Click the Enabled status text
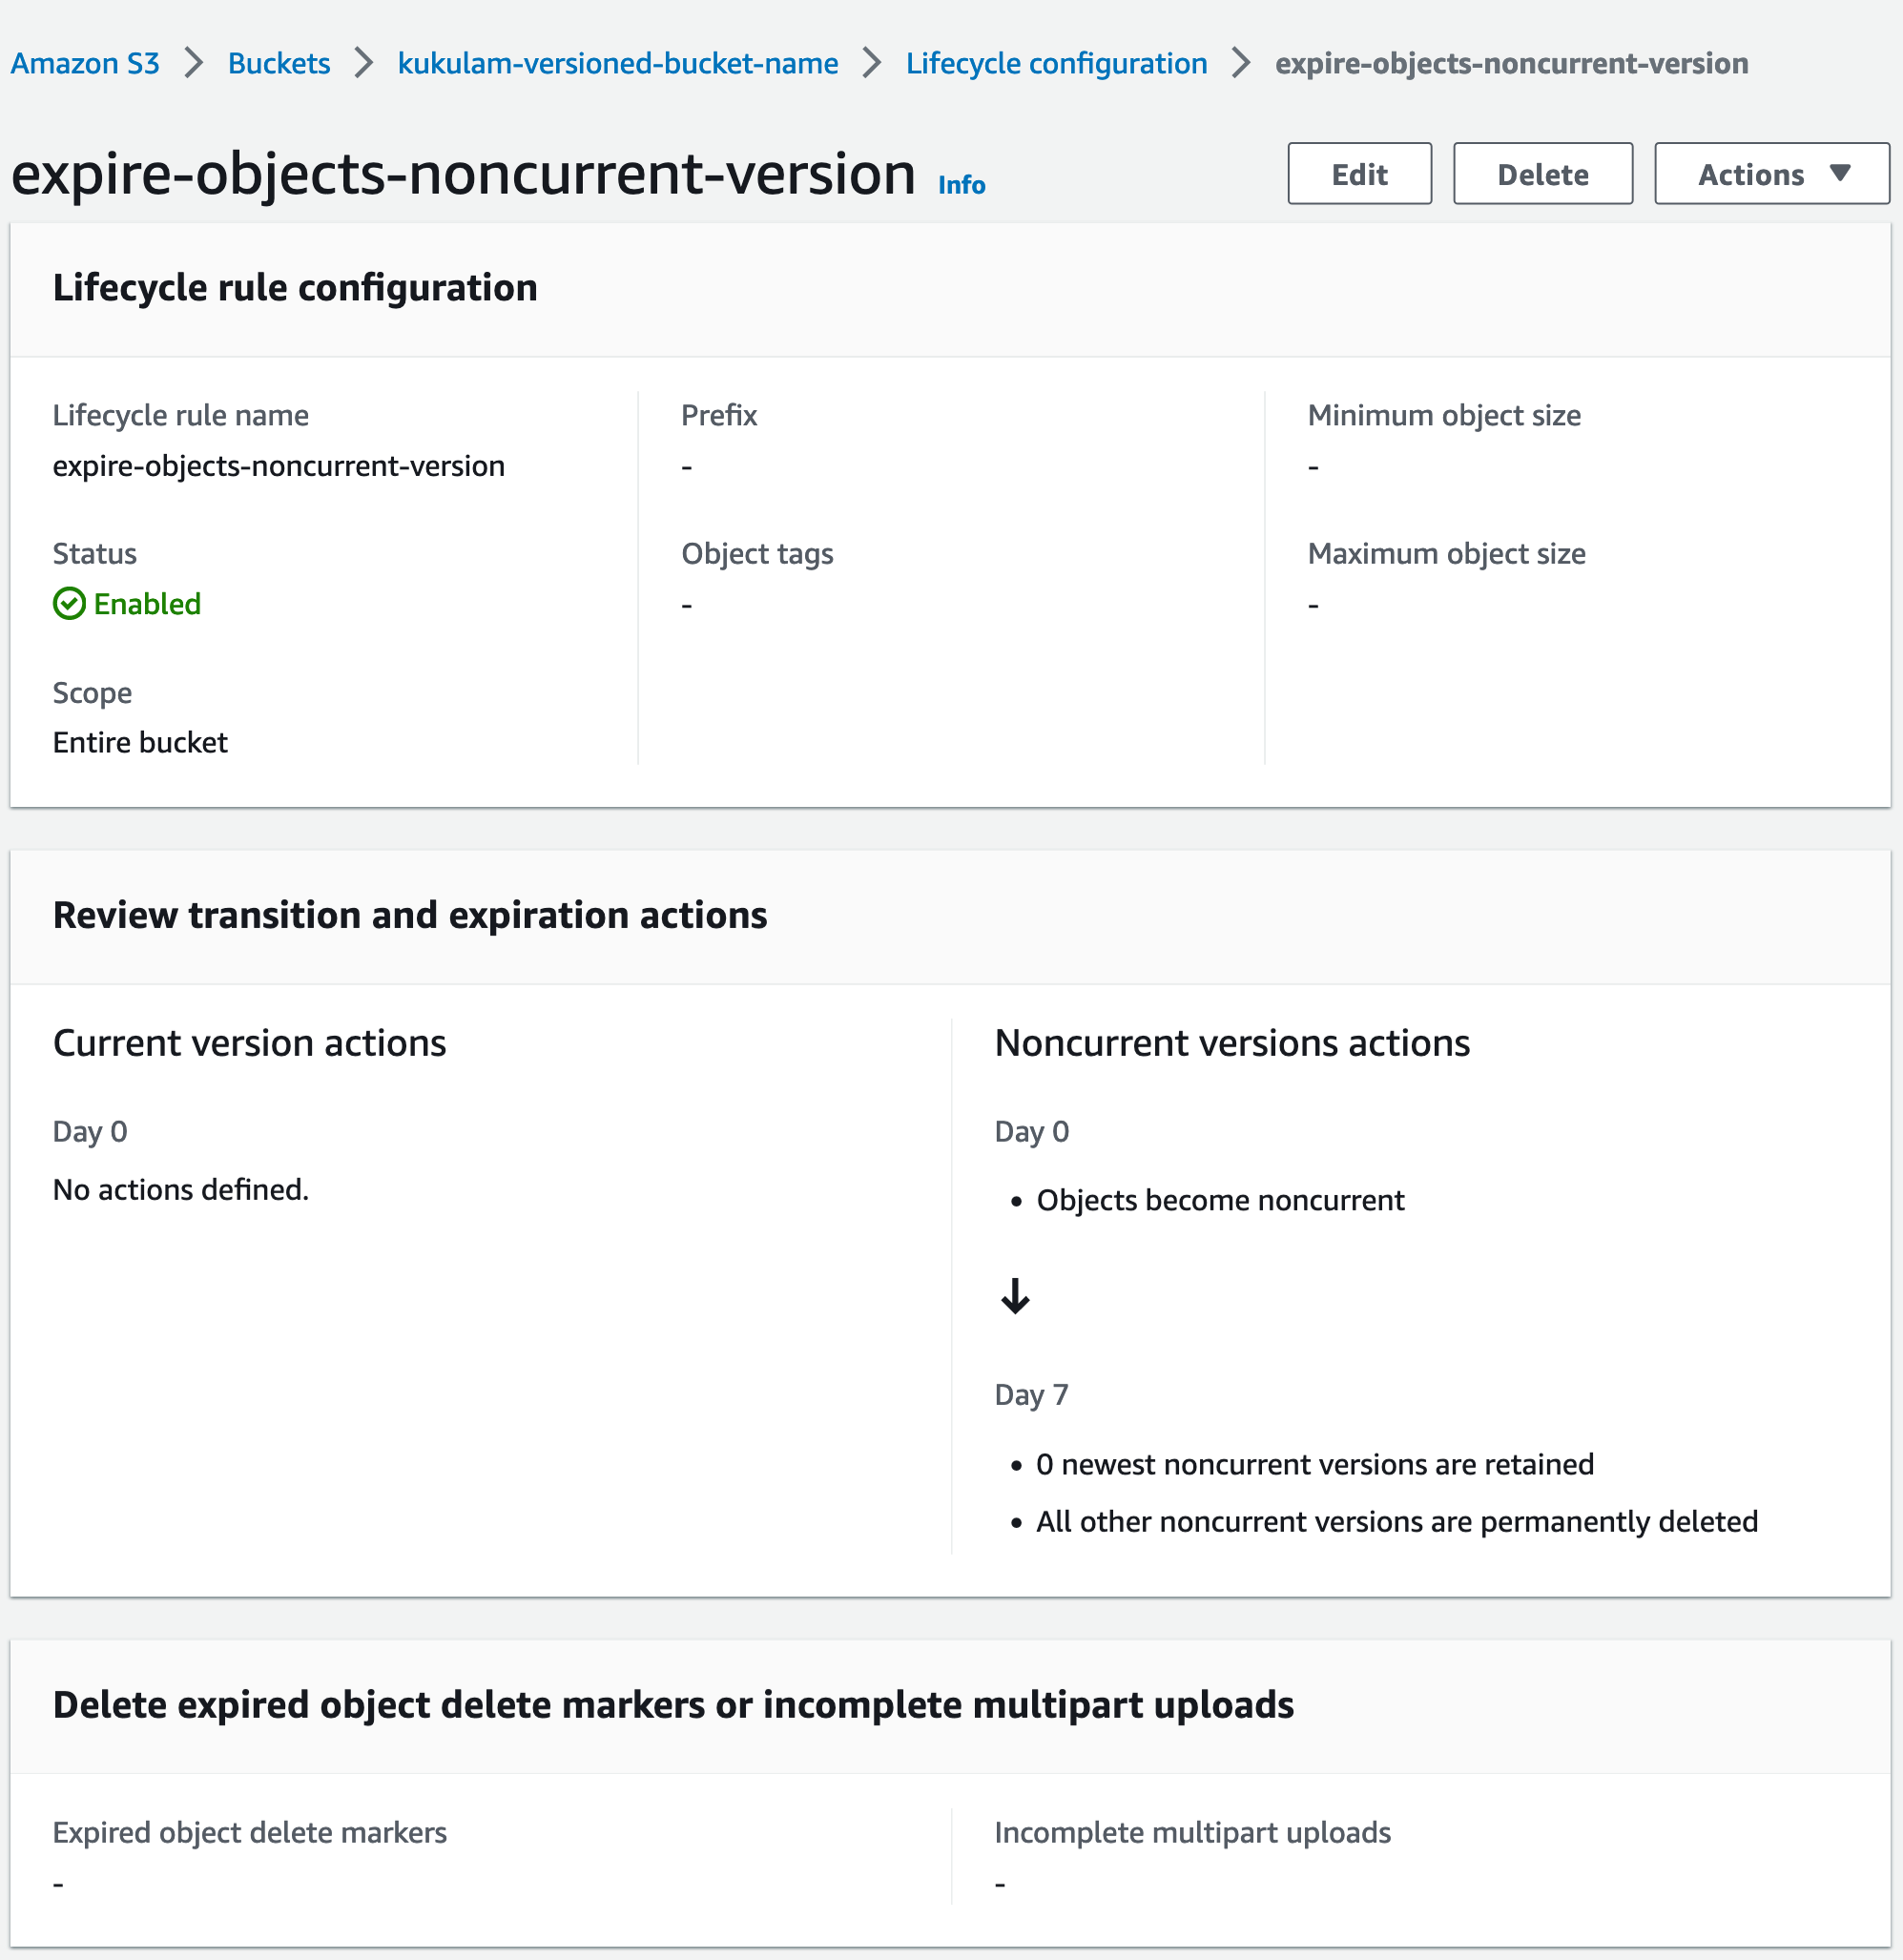This screenshot has height=1960, width=1903. pyautogui.click(x=147, y=604)
